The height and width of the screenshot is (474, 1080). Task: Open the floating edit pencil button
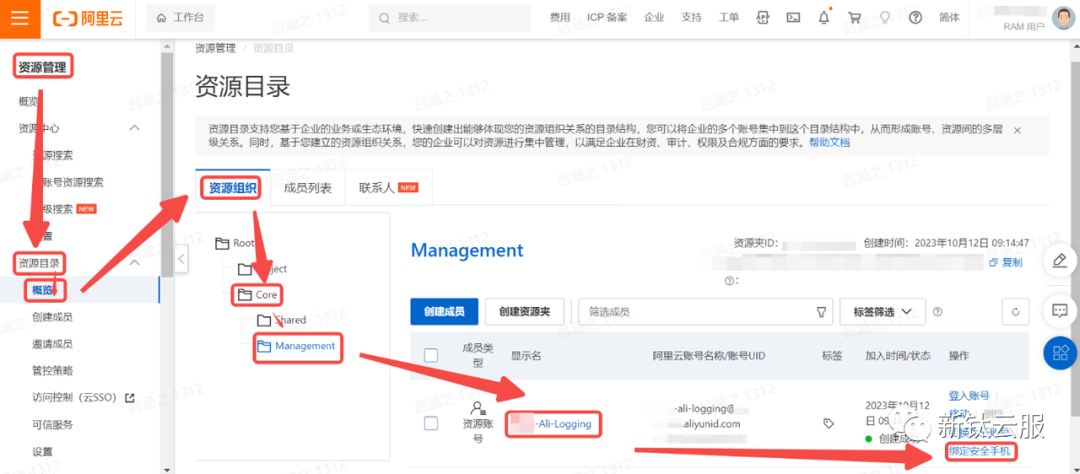(x=1061, y=261)
